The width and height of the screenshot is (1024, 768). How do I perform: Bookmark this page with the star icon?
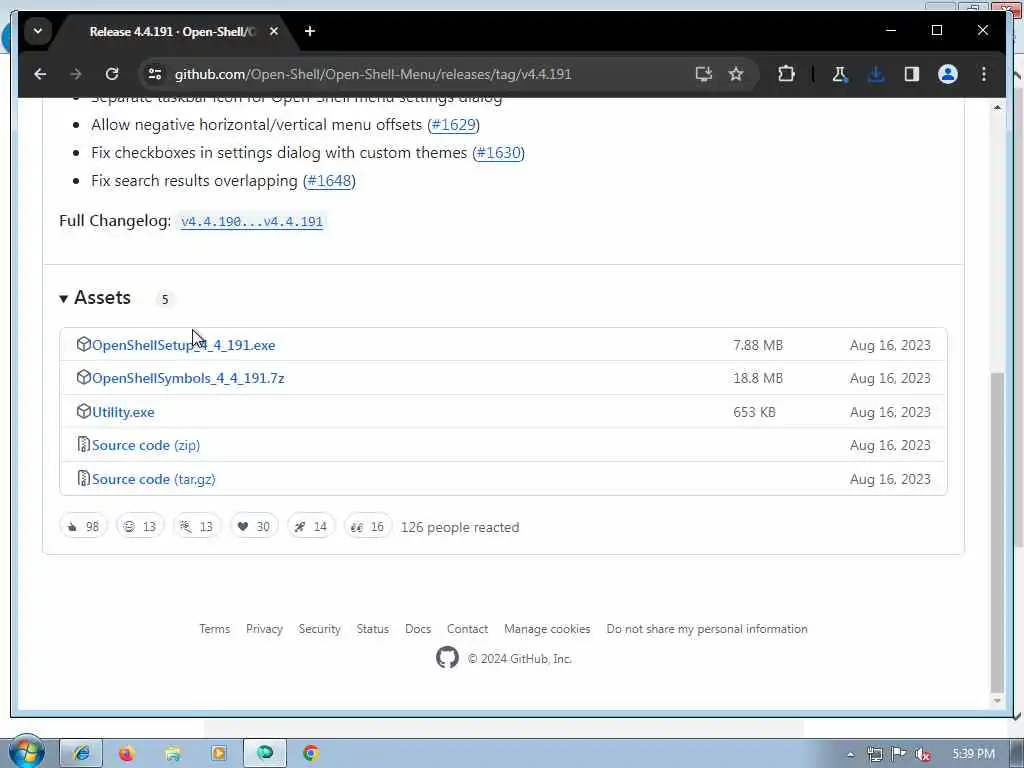click(x=736, y=74)
